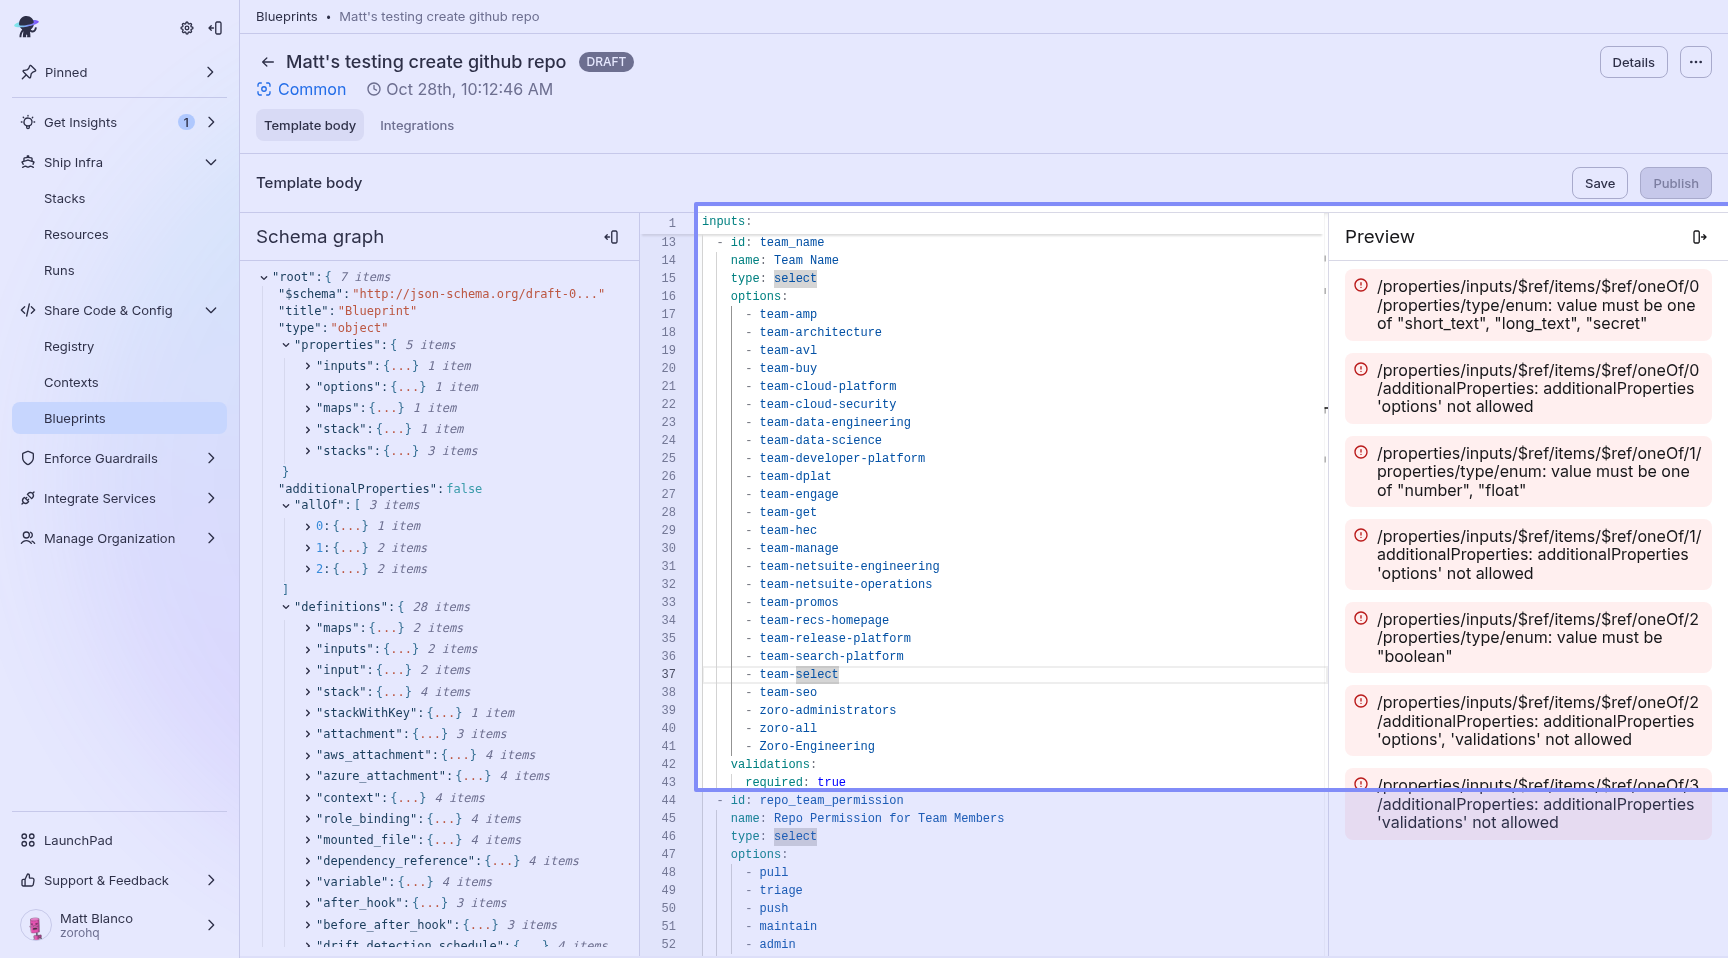Click the settings gear icon in sidebar
The height and width of the screenshot is (958, 1728).
(x=187, y=28)
